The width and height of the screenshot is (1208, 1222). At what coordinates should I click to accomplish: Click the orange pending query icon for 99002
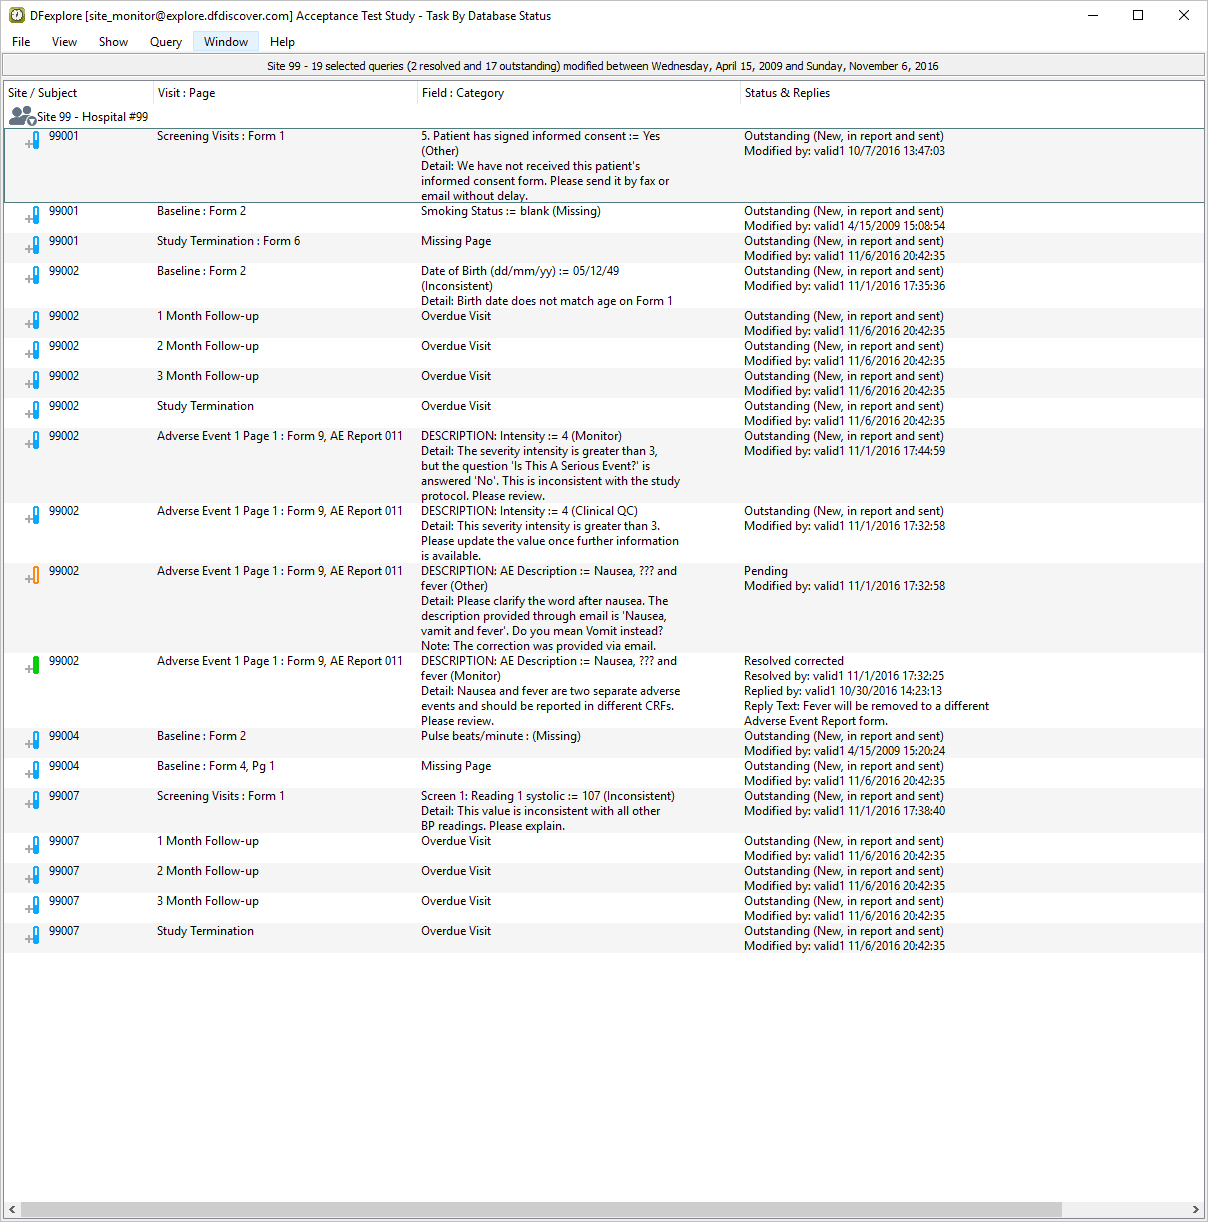(35, 575)
